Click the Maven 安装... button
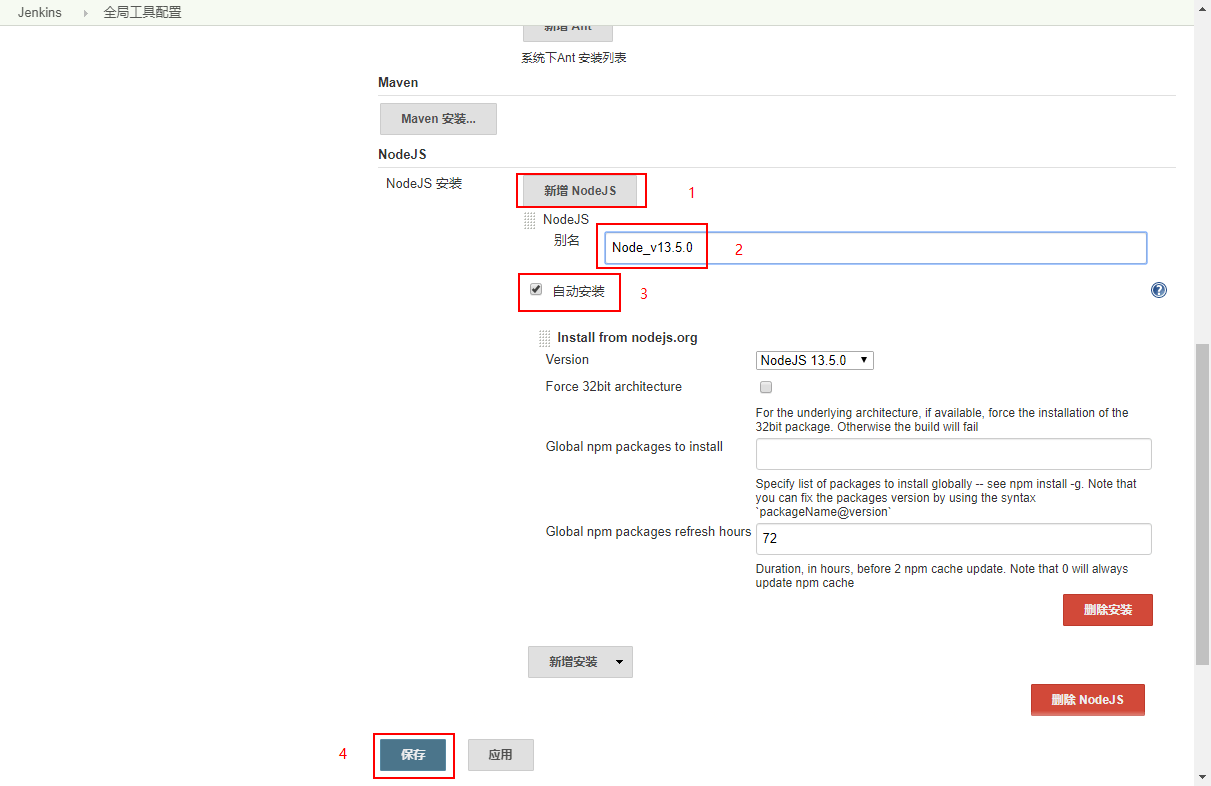The width and height of the screenshot is (1211, 786). (x=438, y=119)
